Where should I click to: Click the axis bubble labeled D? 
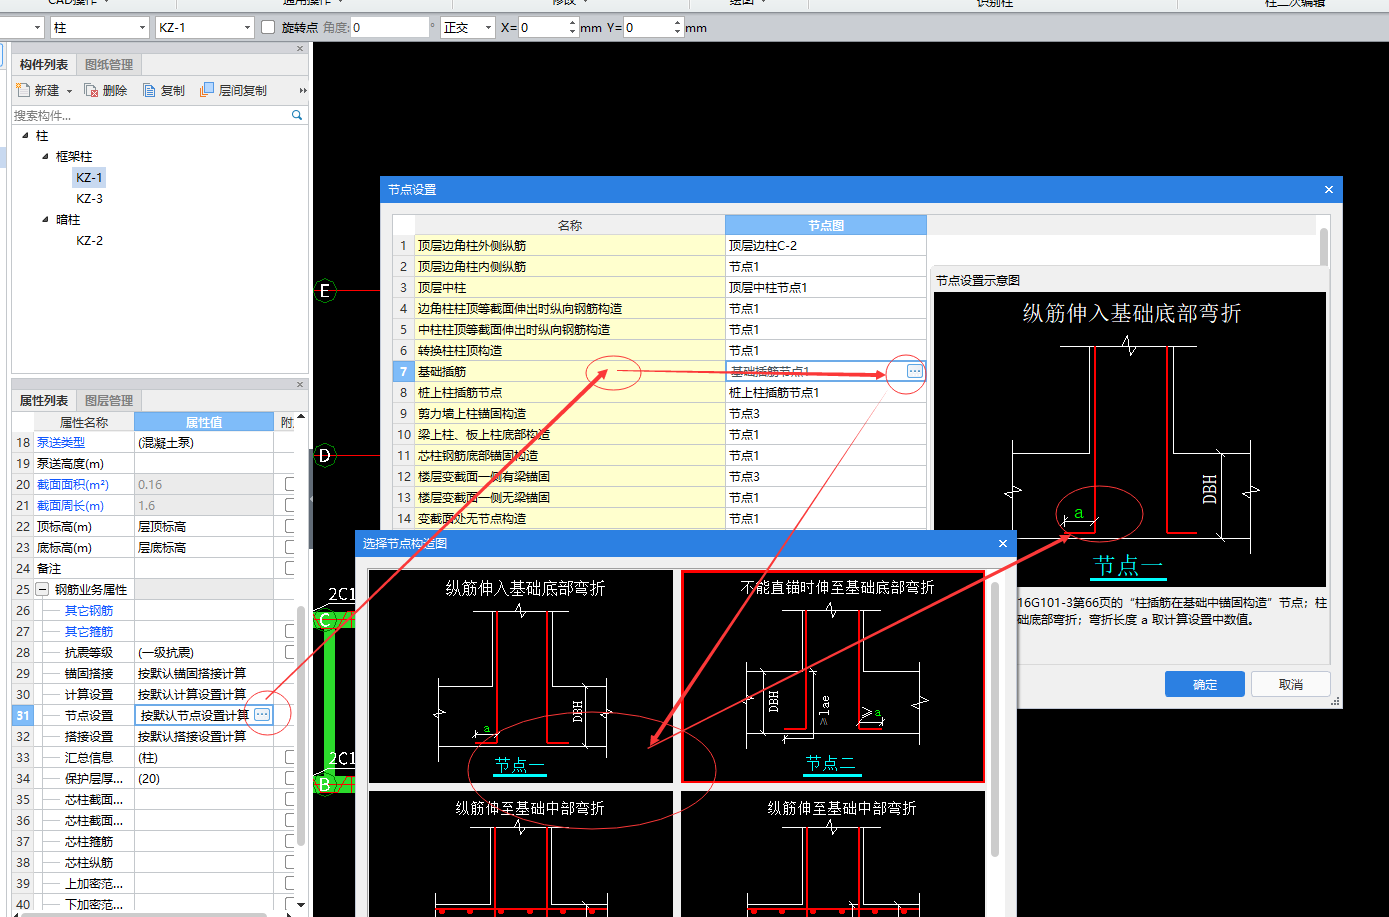pyautogui.click(x=325, y=456)
